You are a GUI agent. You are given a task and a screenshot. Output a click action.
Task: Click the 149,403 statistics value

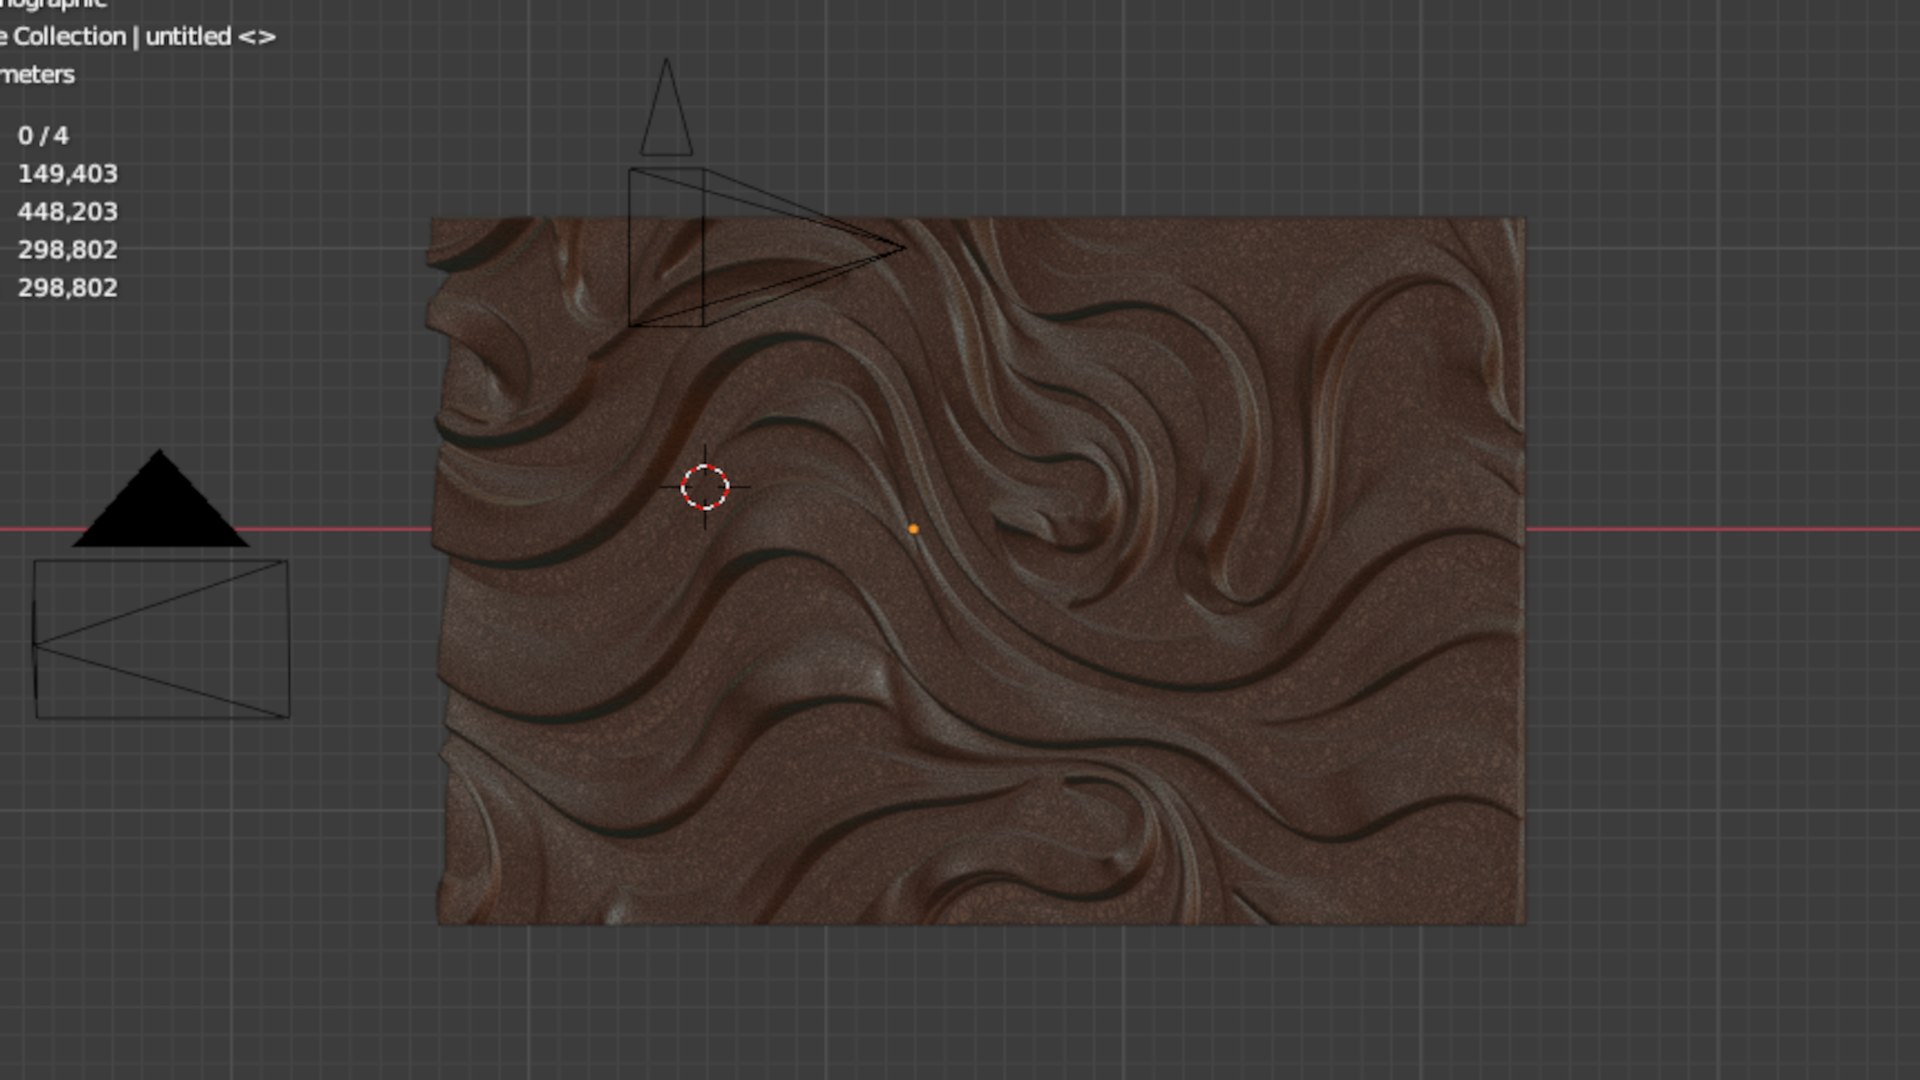click(67, 173)
